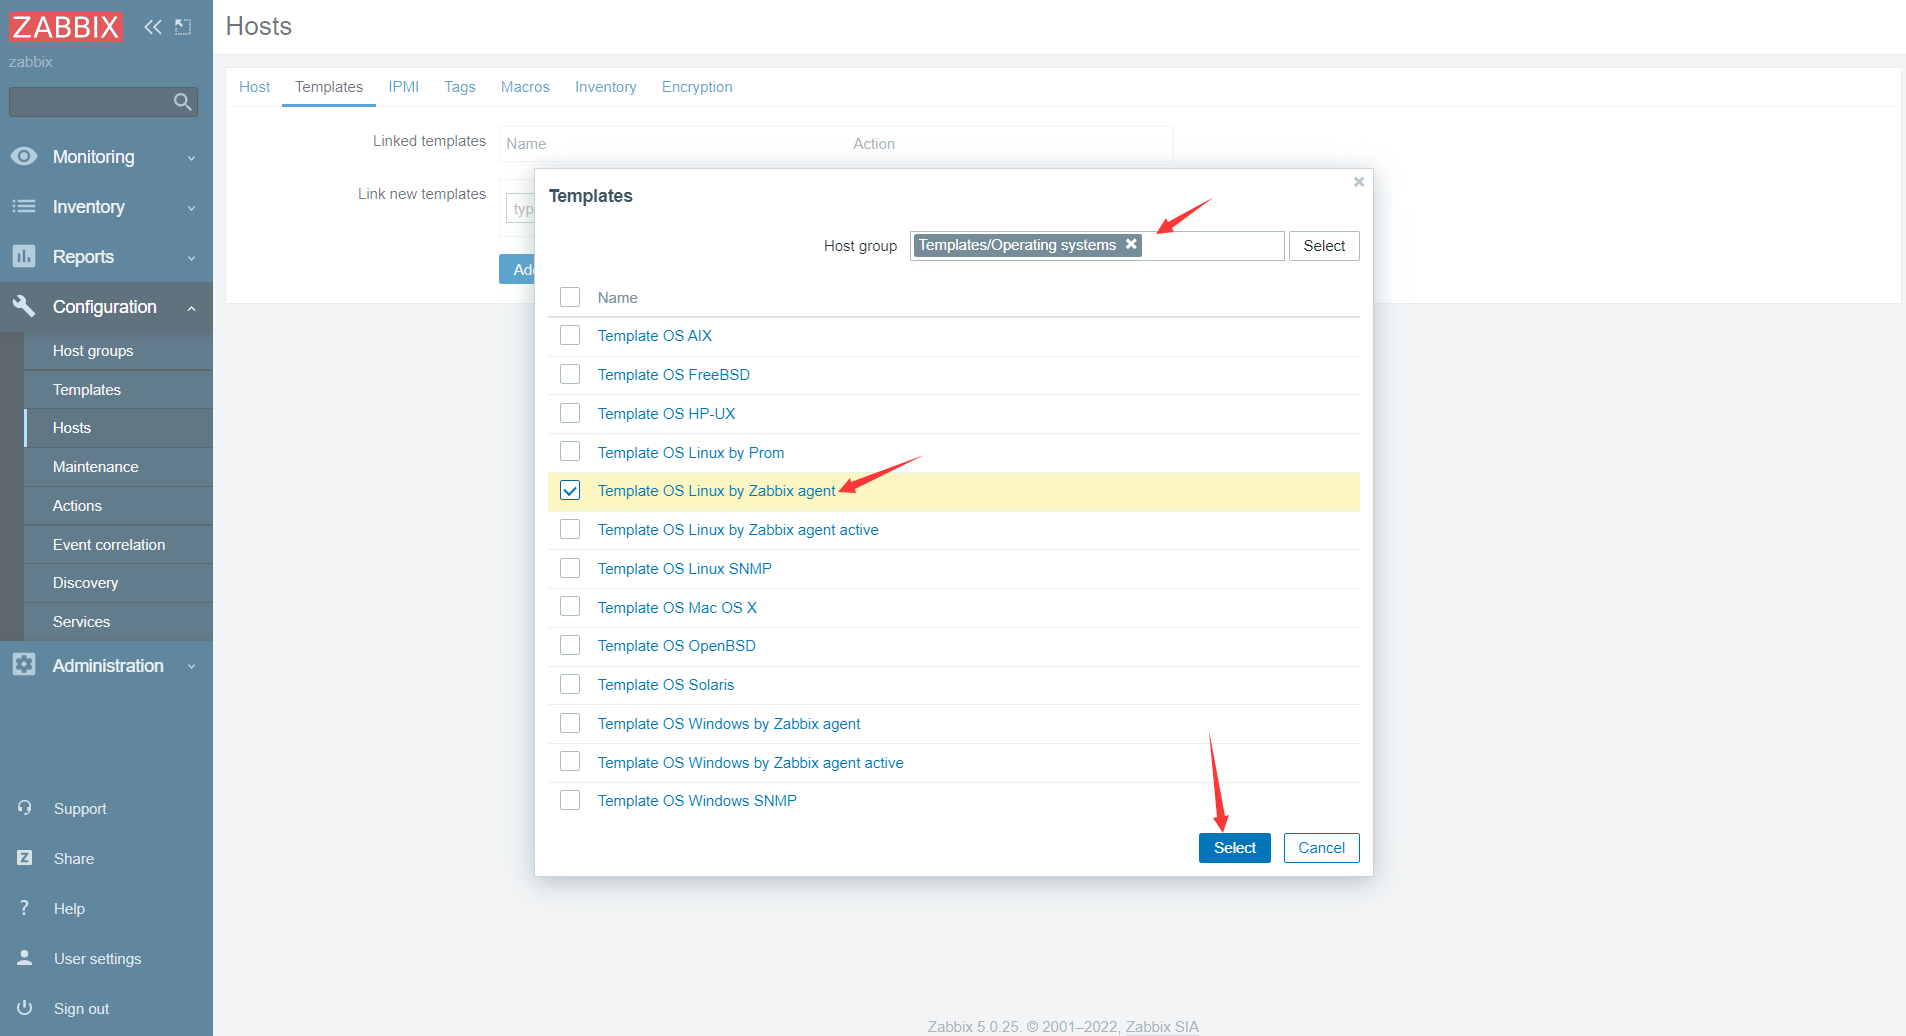
Task: Click the Reports chart icon
Action: tap(24, 256)
